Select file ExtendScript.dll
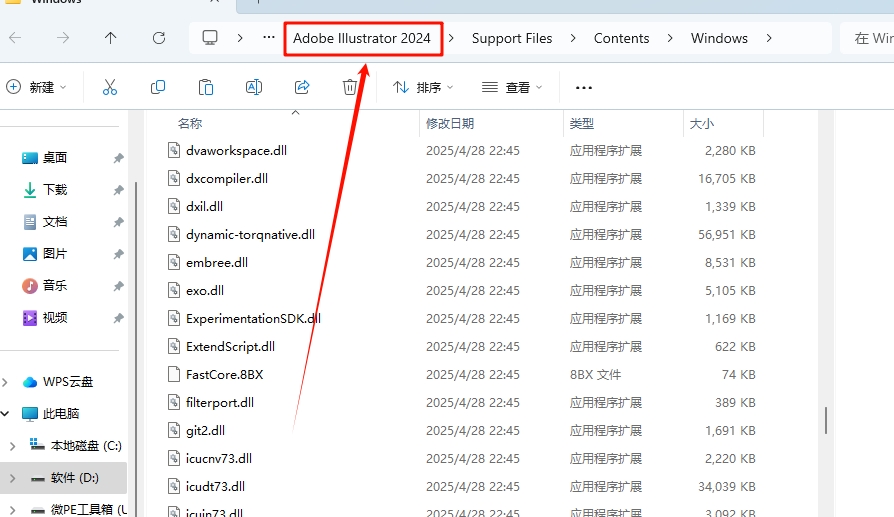Viewport: 894px width, 517px height. coord(230,347)
